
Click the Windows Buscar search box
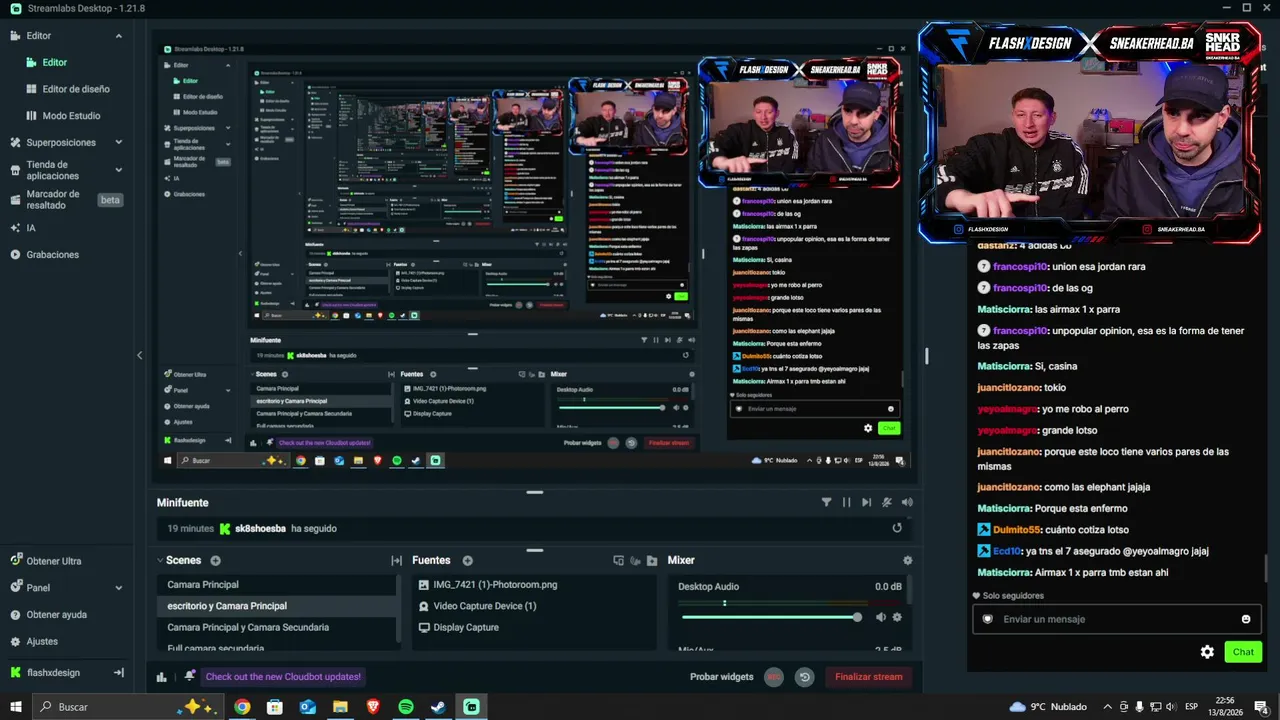[130, 707]
